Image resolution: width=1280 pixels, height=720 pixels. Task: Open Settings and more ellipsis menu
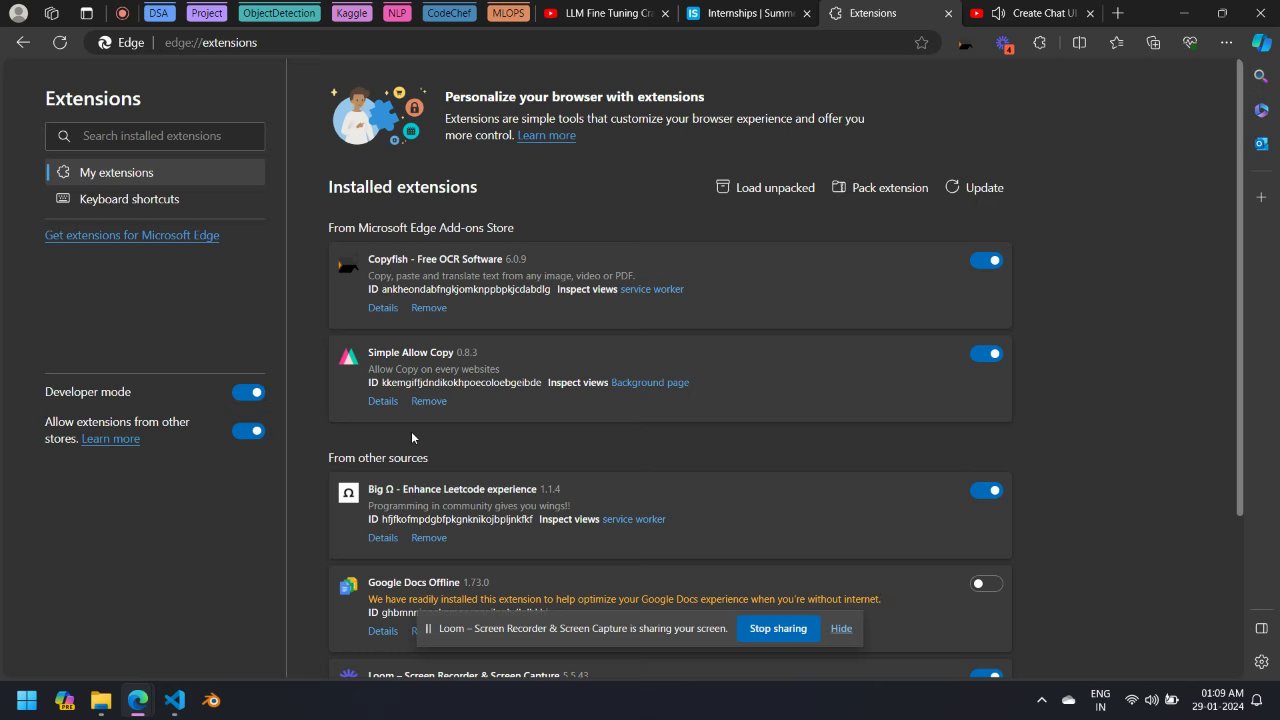coord(1226,43)
